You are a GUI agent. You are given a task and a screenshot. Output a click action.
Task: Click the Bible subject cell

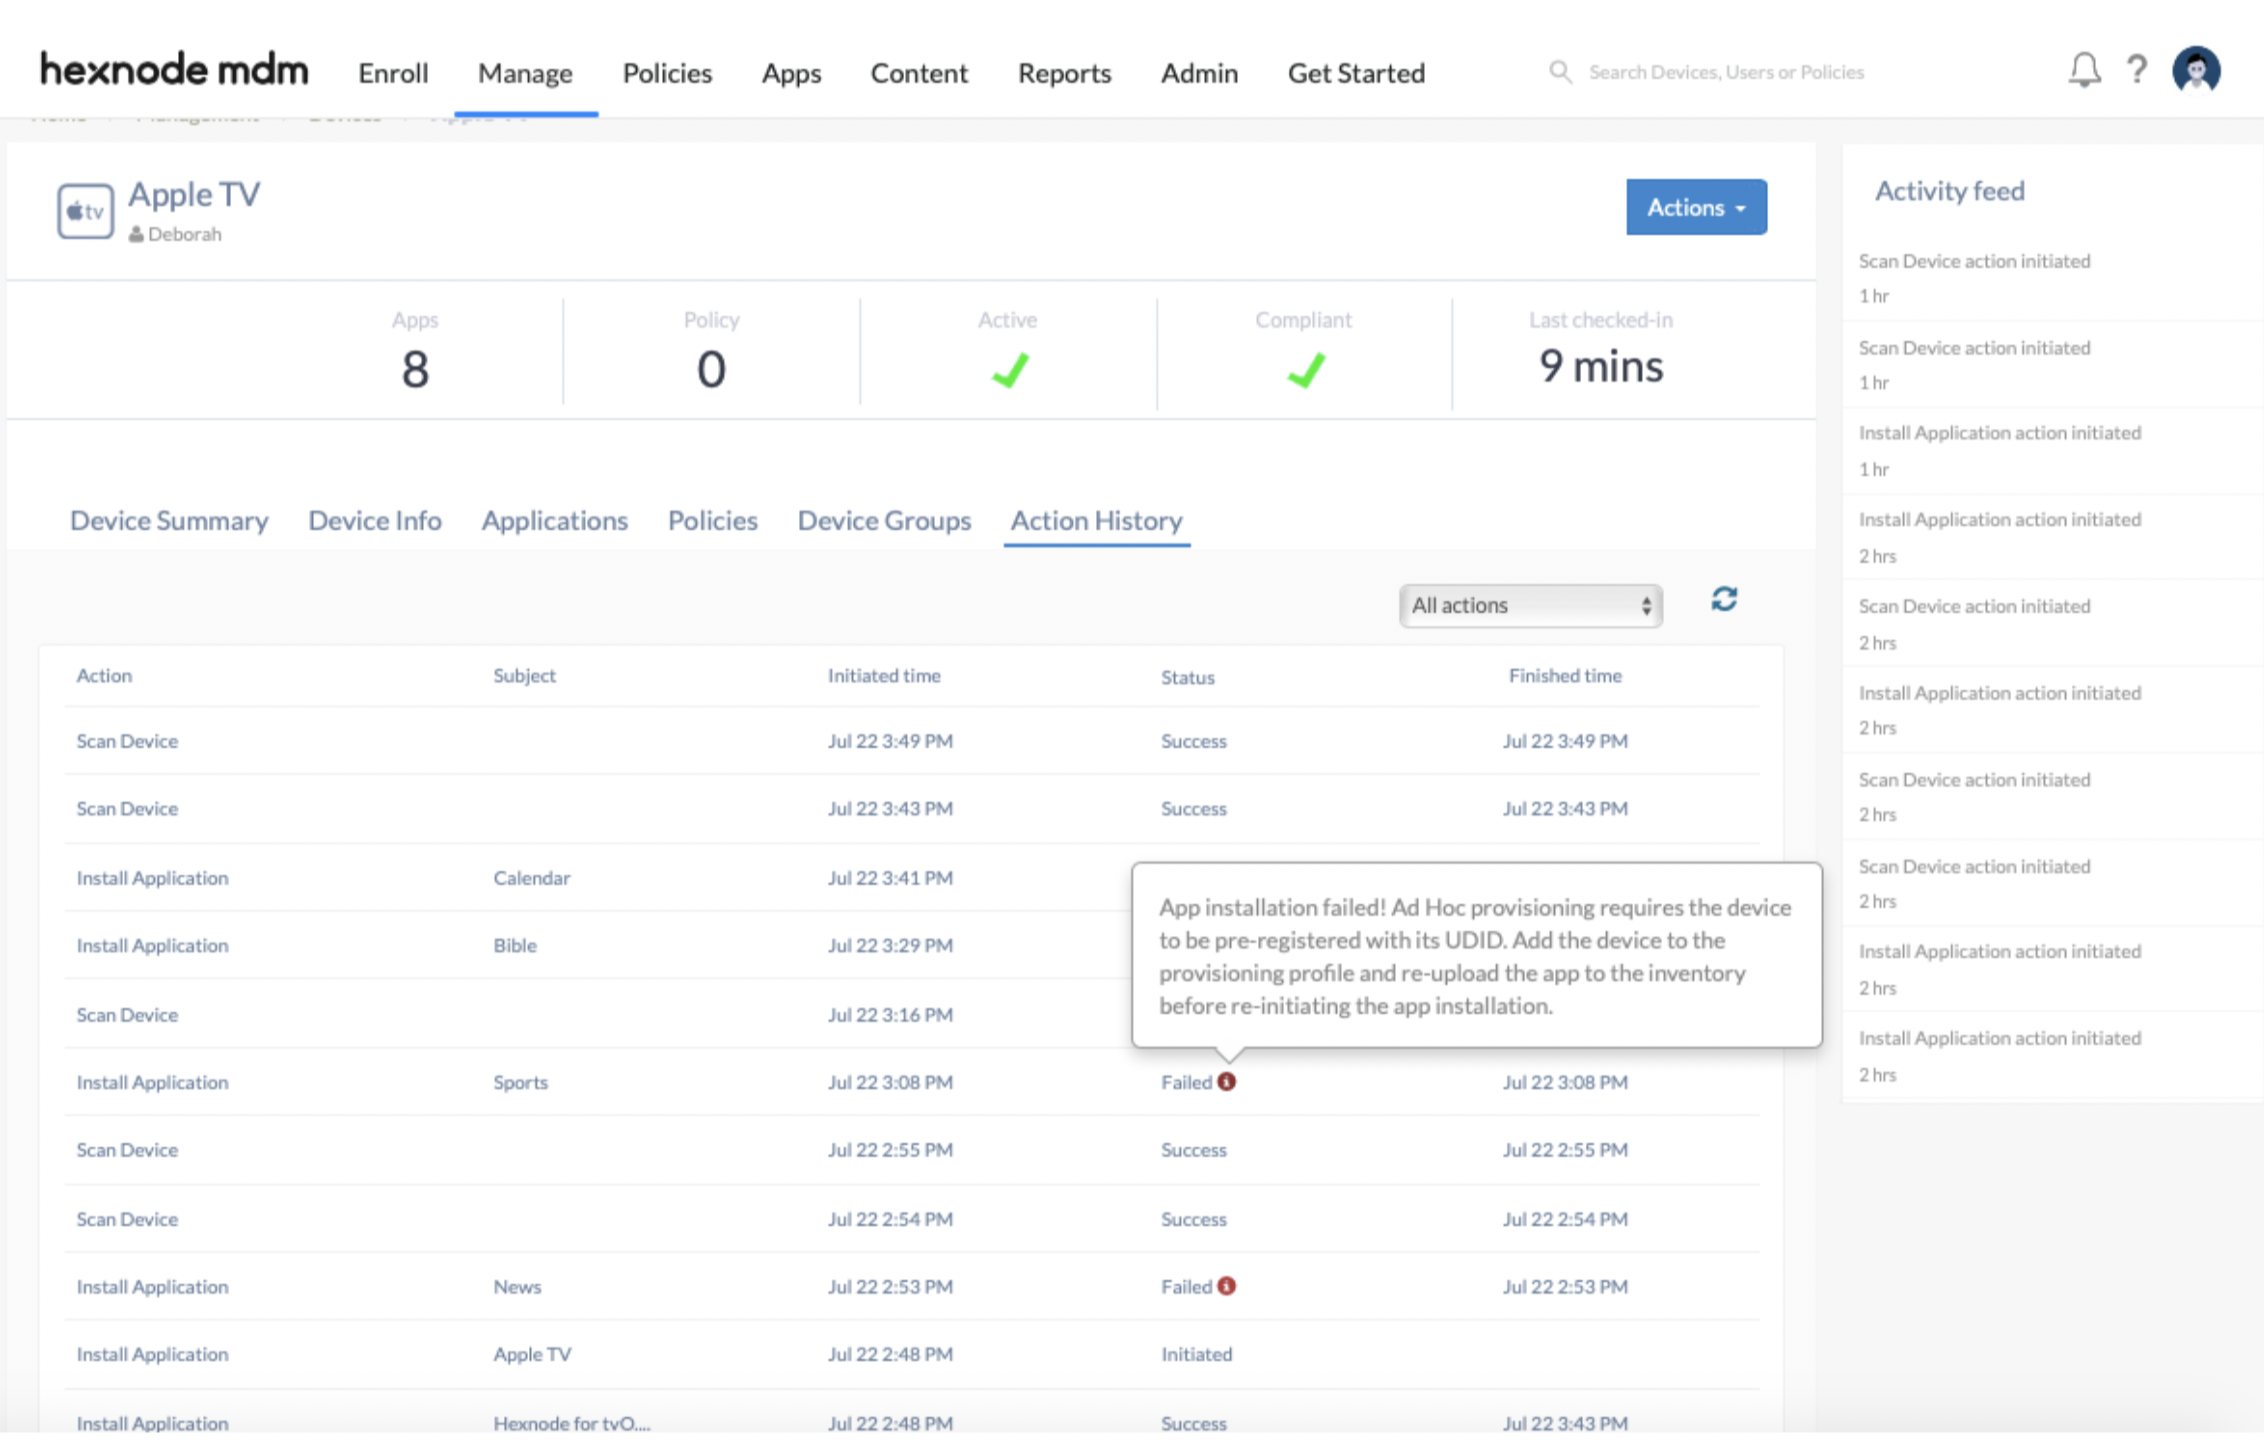click(x=515, y=945)
